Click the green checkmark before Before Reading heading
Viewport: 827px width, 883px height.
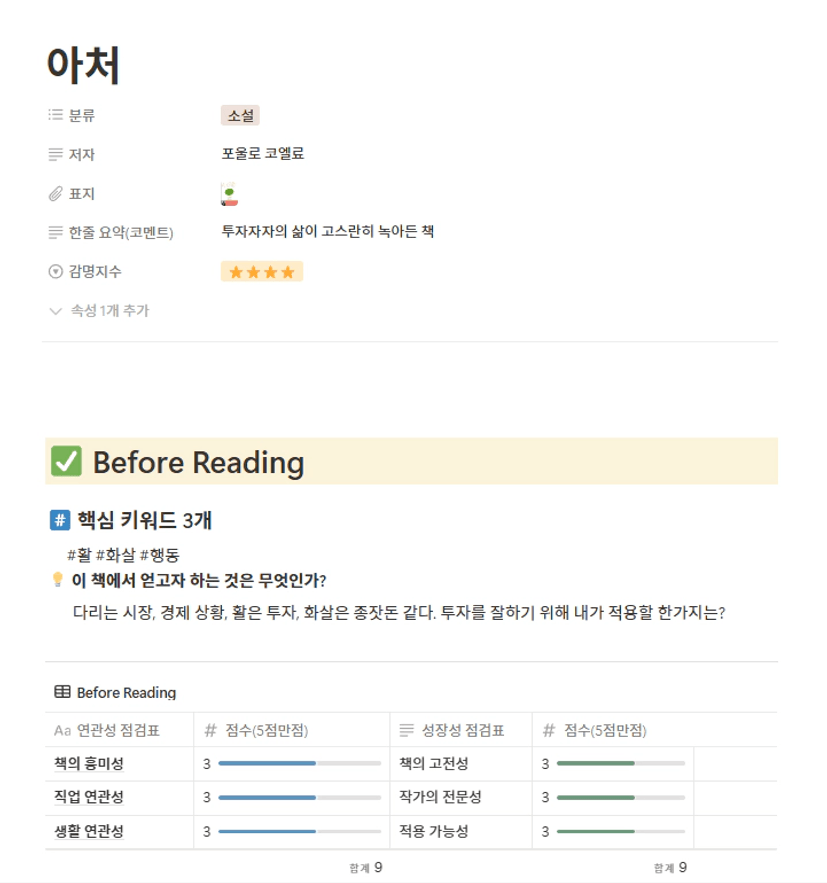coord(66,462)
